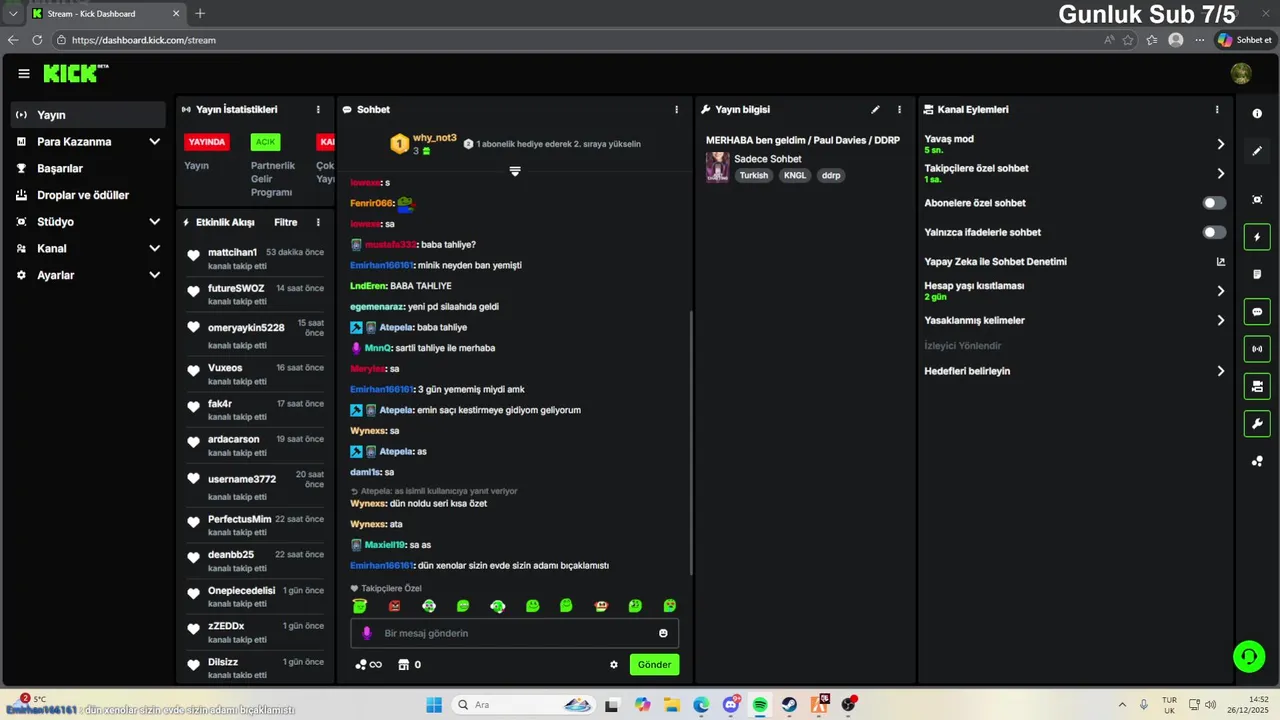Click the YAYINDA status badge
The image size is (1280, 720).
(207, 142)
